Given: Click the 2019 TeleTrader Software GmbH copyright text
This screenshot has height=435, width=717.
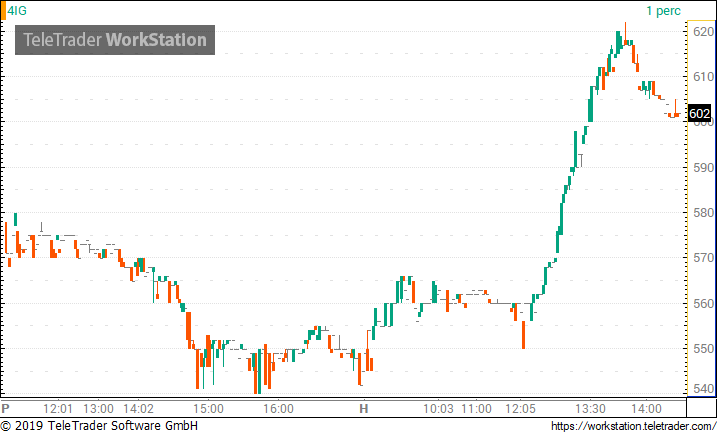Looking at the screenshot, I should pyautogui.click(x=99, y=426).
